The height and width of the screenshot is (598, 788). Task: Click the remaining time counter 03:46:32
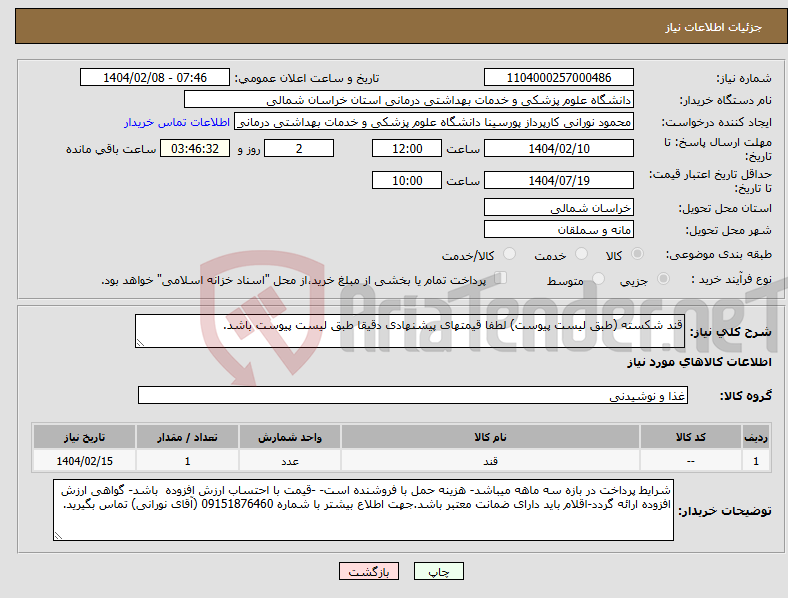195,149
